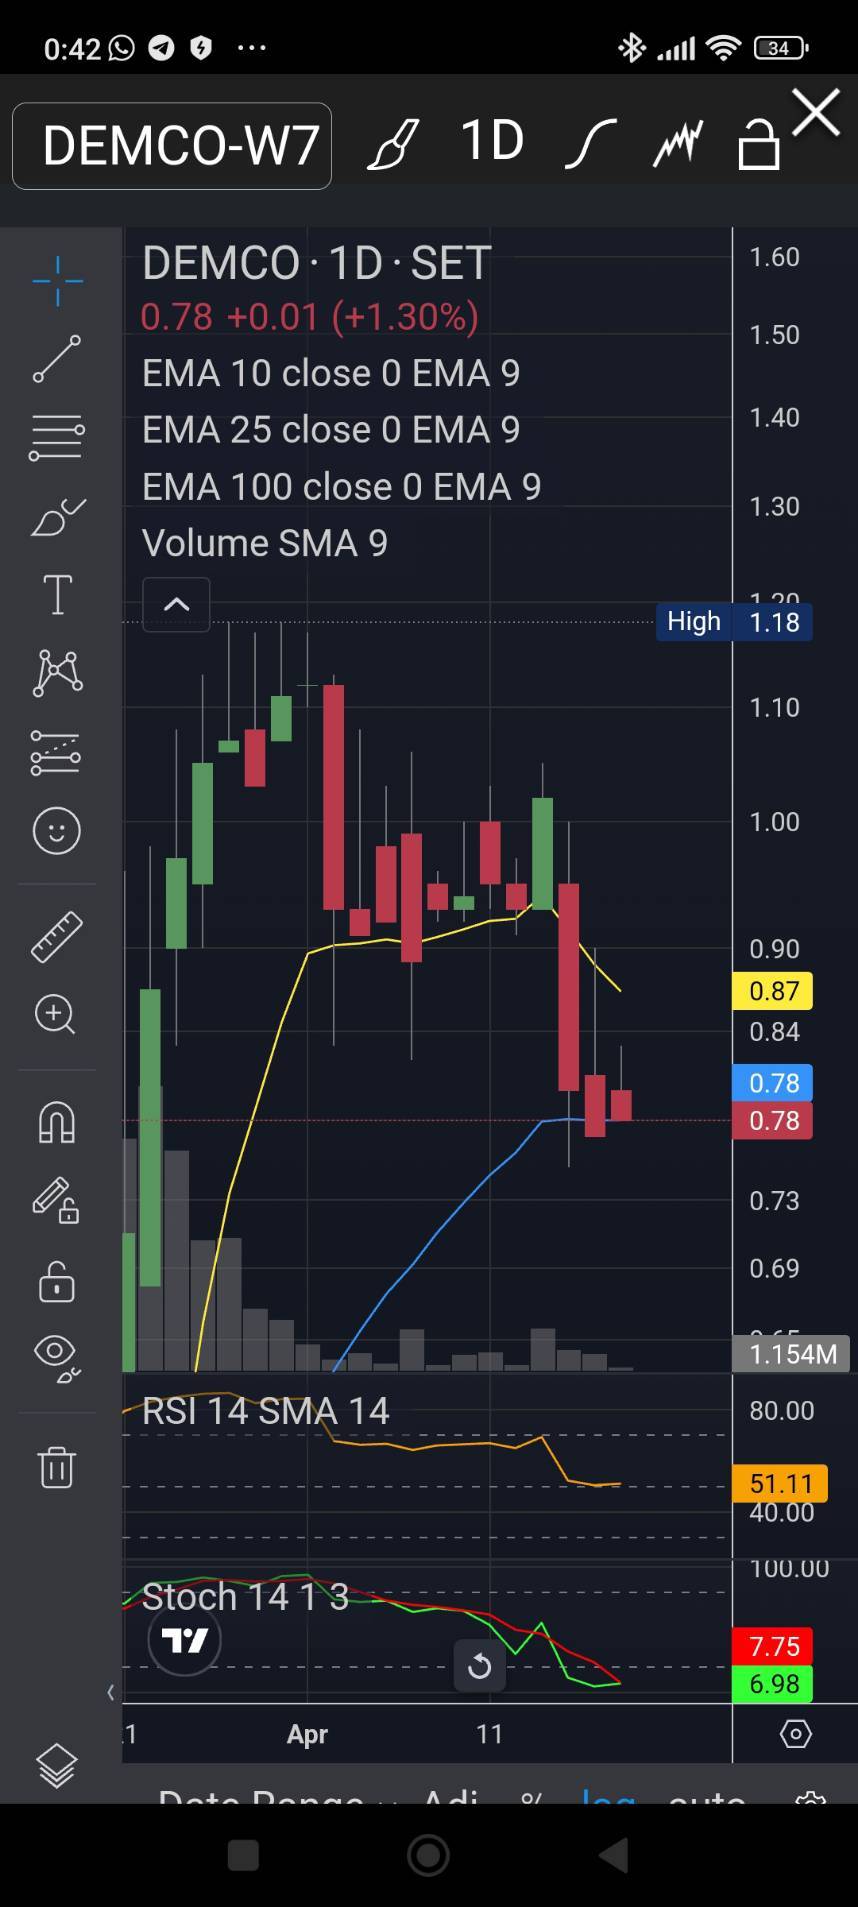Image resolution: width=858 pixels, height=1907 pixels.
Task: Select EMA 100 close indicator legend
Action: [x=341, y=487]
